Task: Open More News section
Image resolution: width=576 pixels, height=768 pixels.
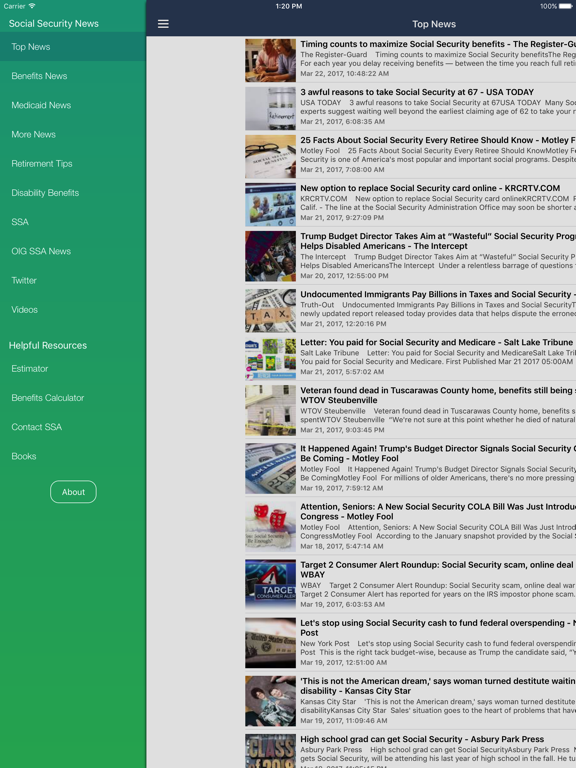Action: pyautogui.click(x=73, y=134)
